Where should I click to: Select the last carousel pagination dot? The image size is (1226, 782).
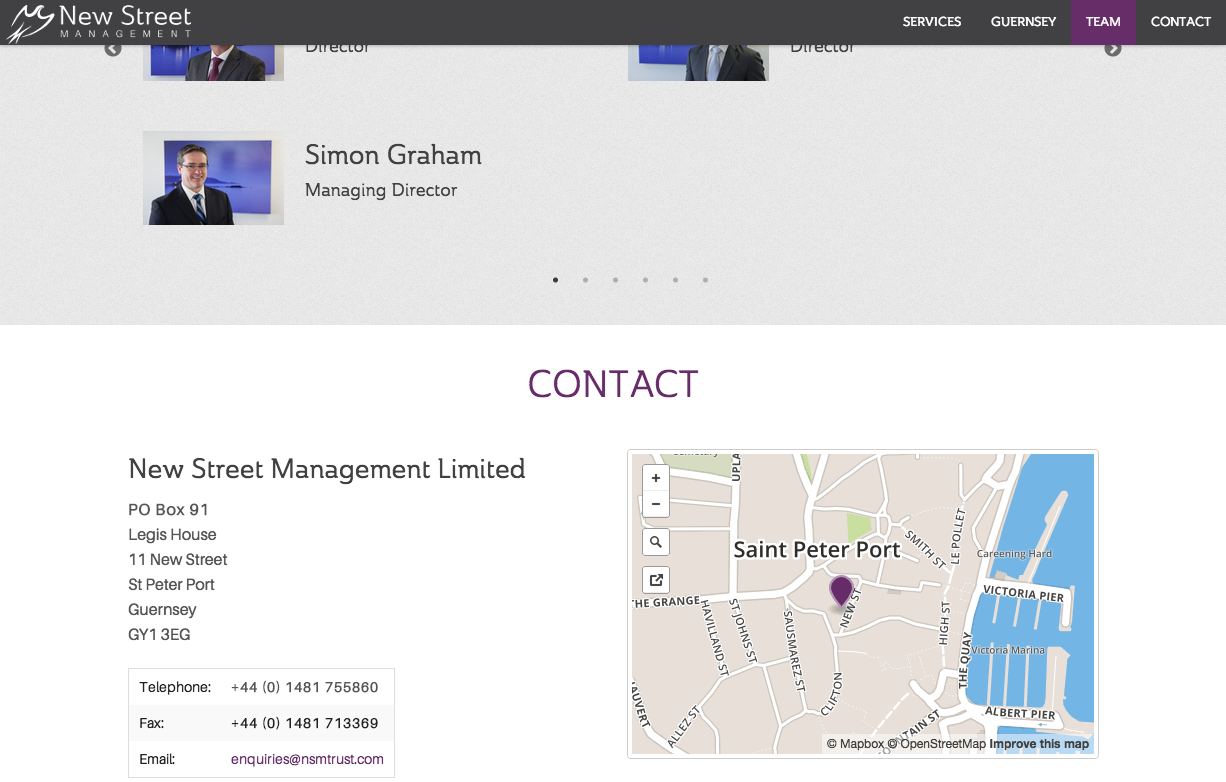pos(706,280)
